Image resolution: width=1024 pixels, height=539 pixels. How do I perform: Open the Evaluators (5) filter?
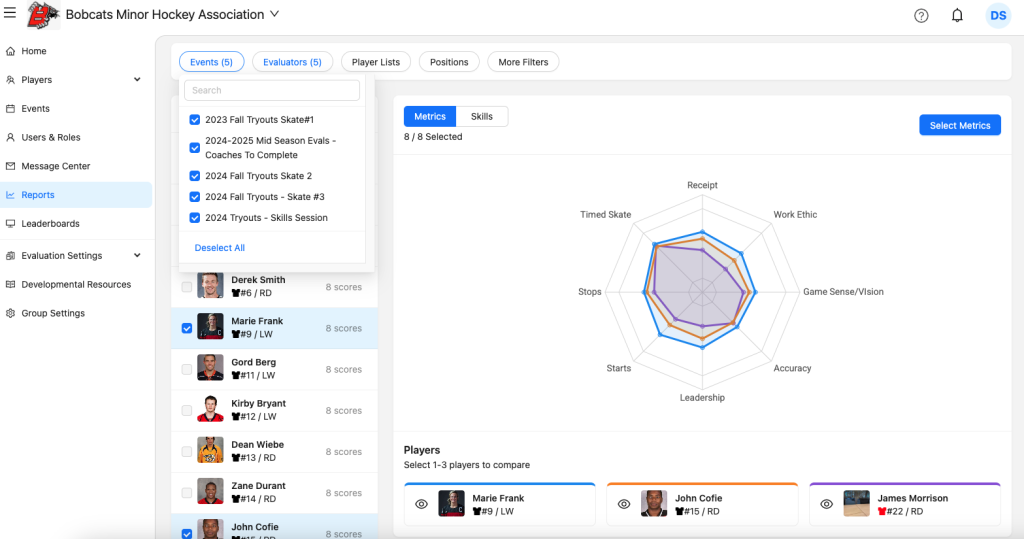292,62
